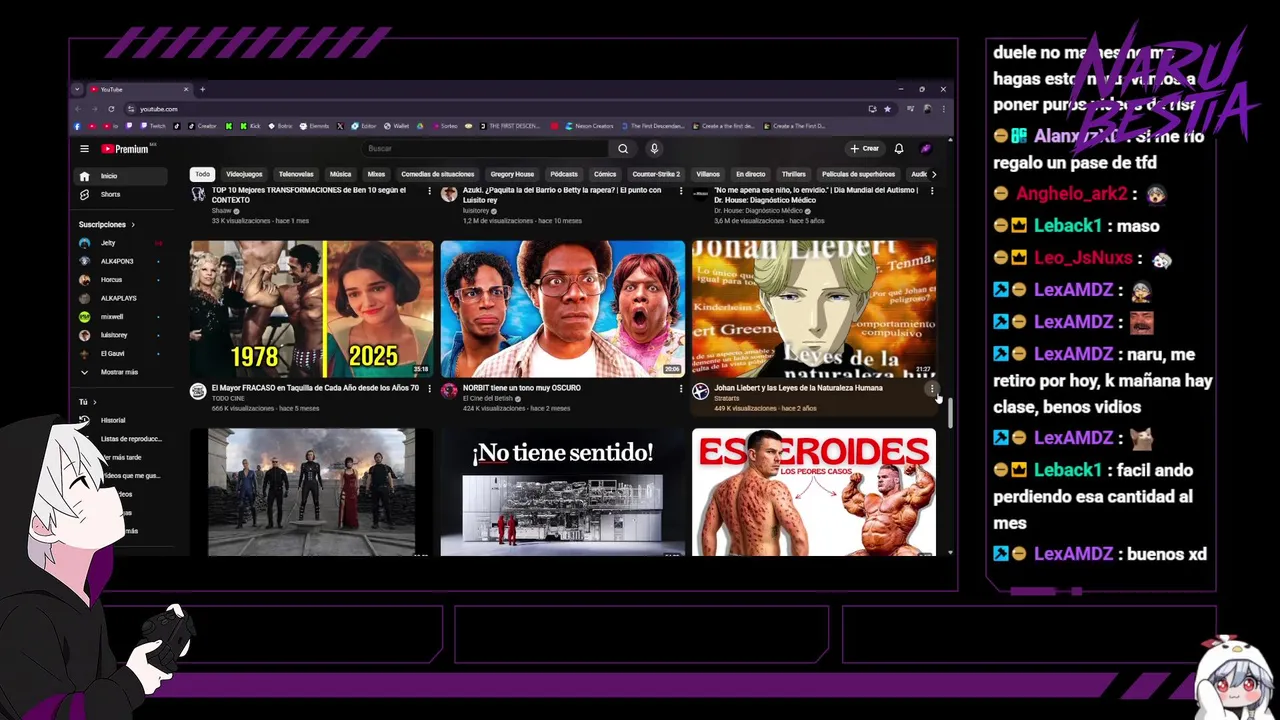Open the Botrix bookmark

pos(279,126)
